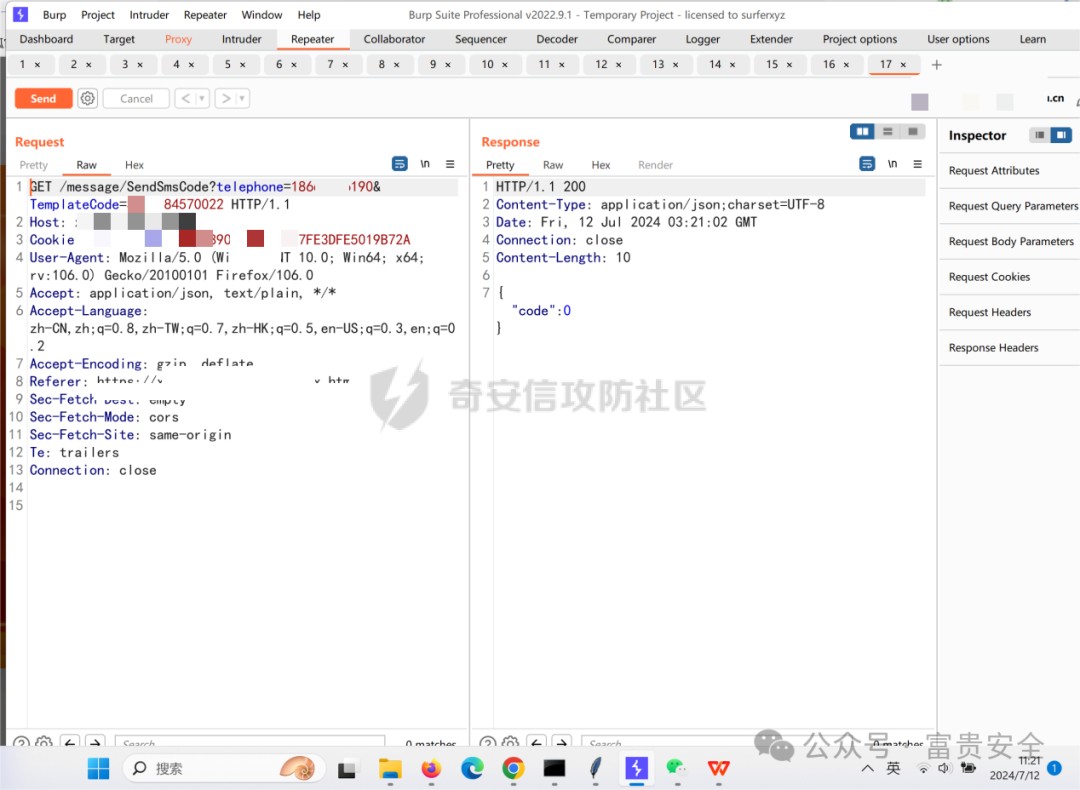Viewport: 1080px width, 790px height.
Task: Open WPS Office from the taskbar
Action: [x=718, y=768]
